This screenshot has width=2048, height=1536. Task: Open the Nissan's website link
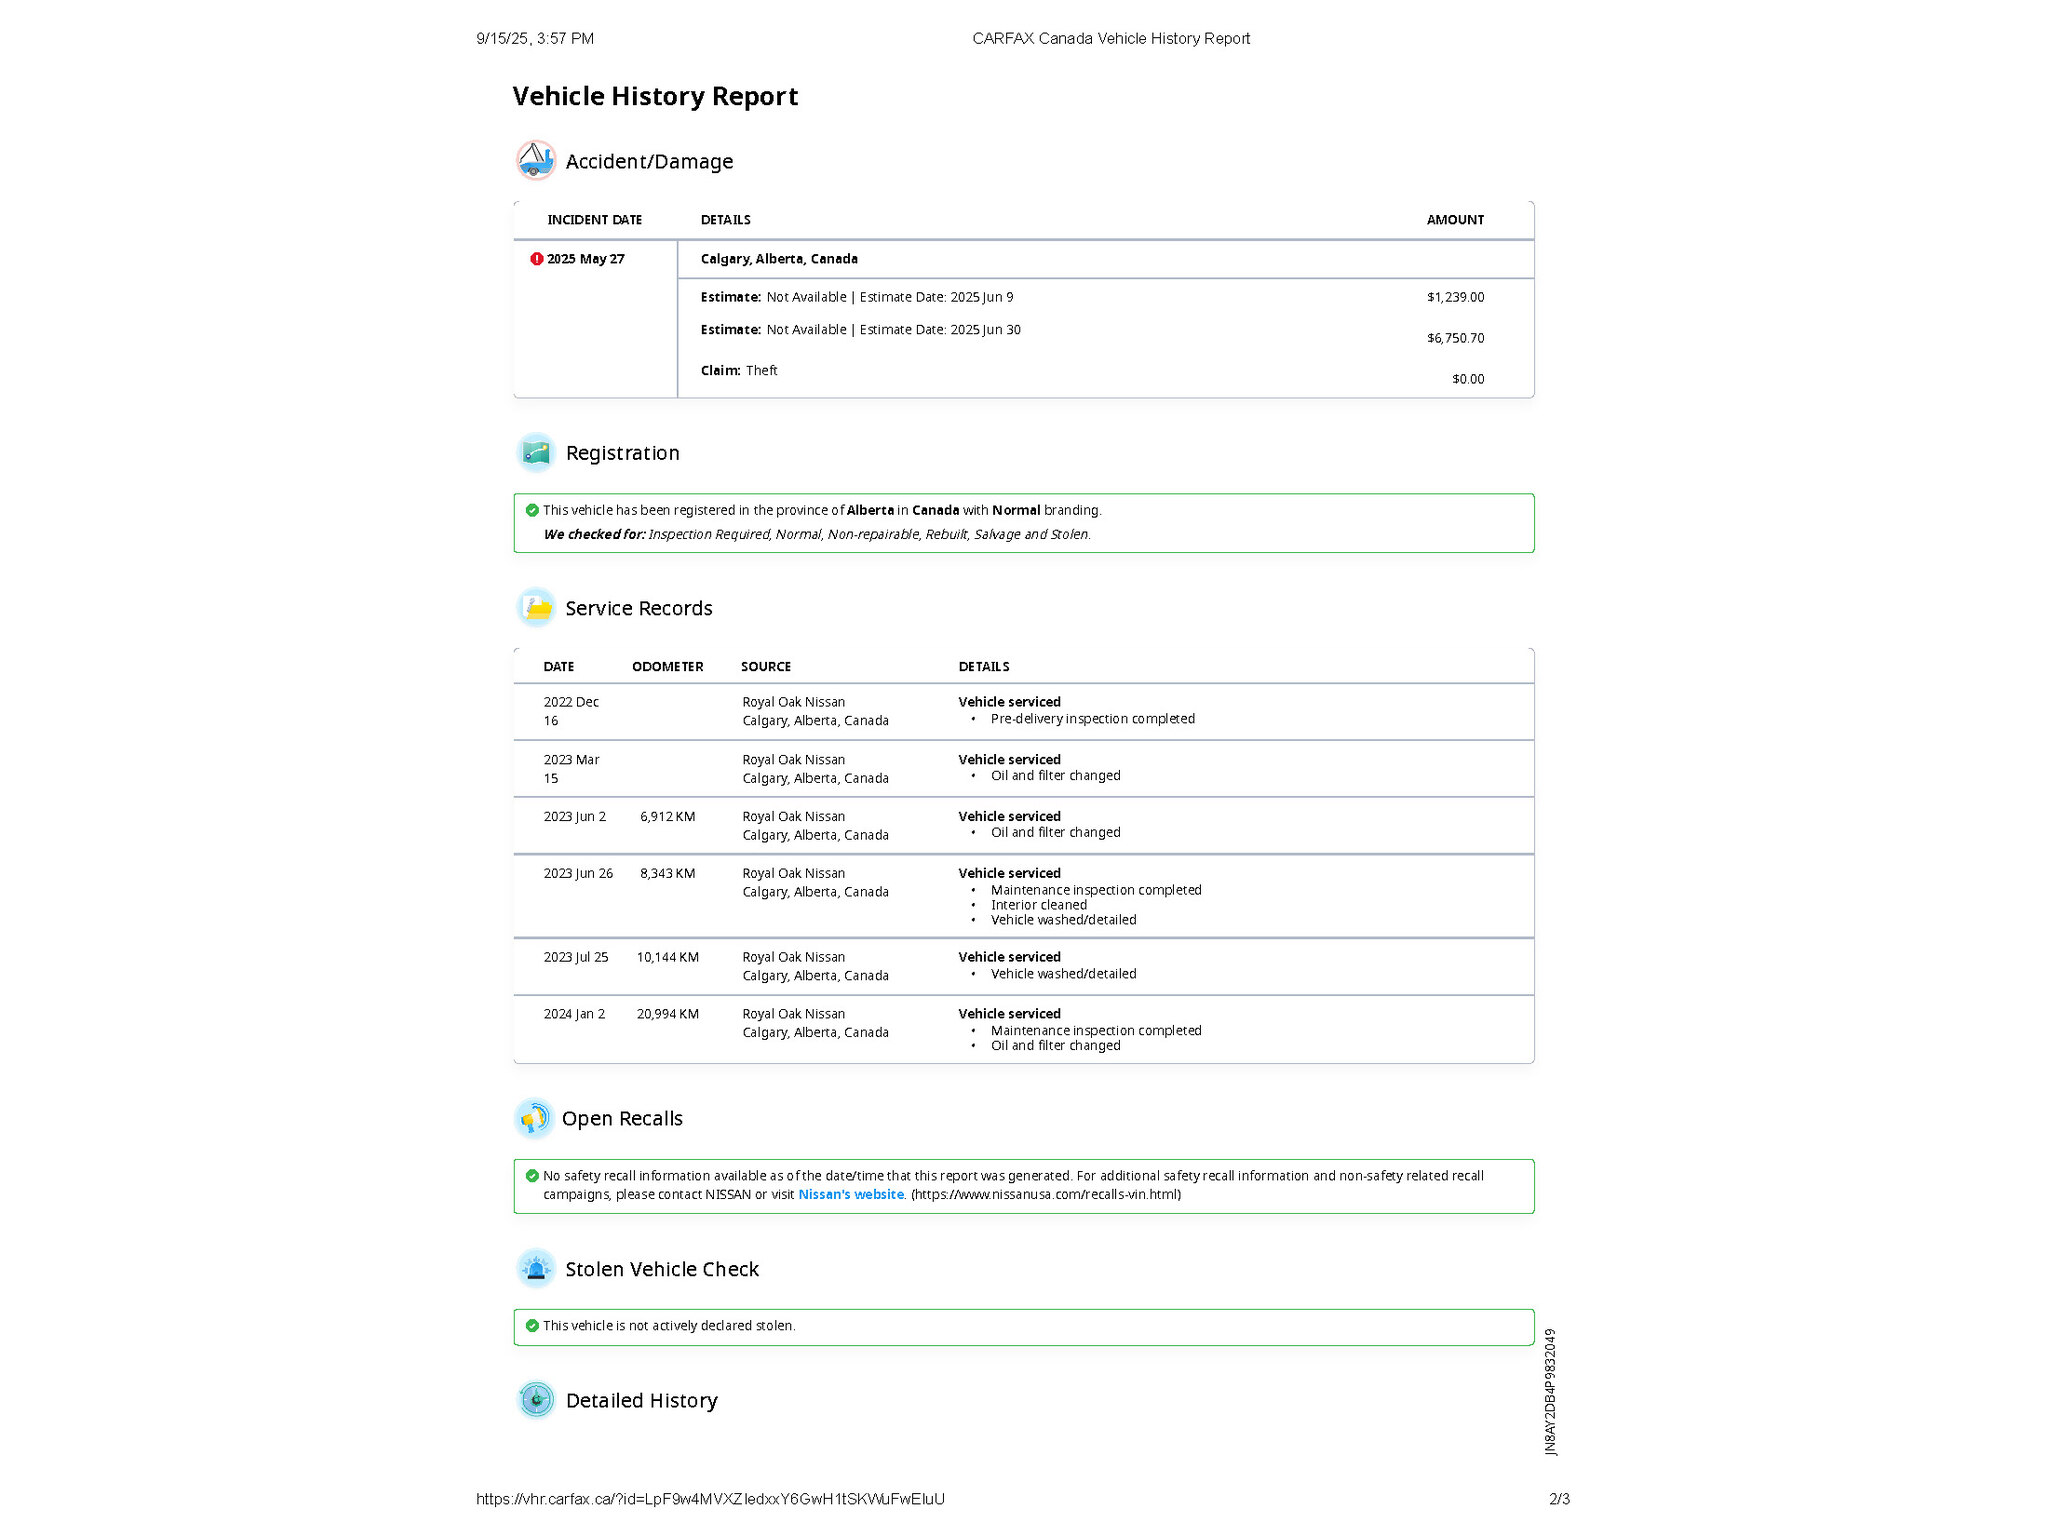[851, 1194]
